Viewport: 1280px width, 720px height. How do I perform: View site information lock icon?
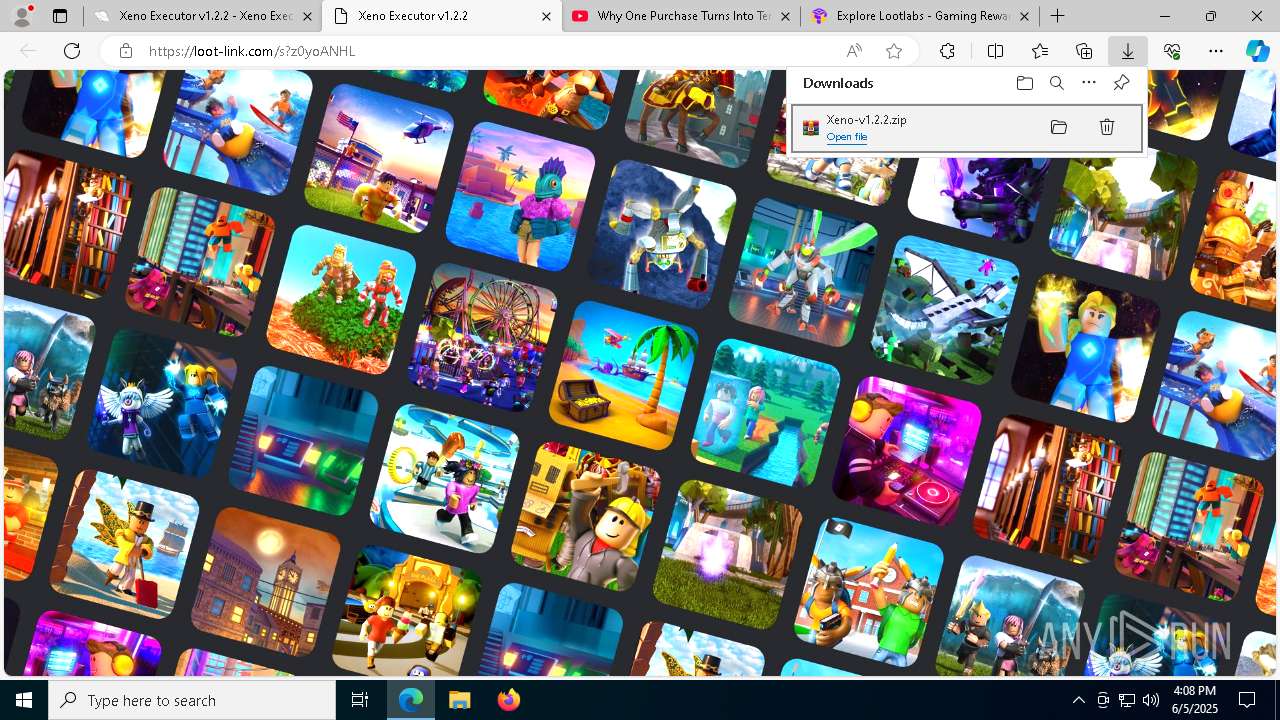point(125,51)
